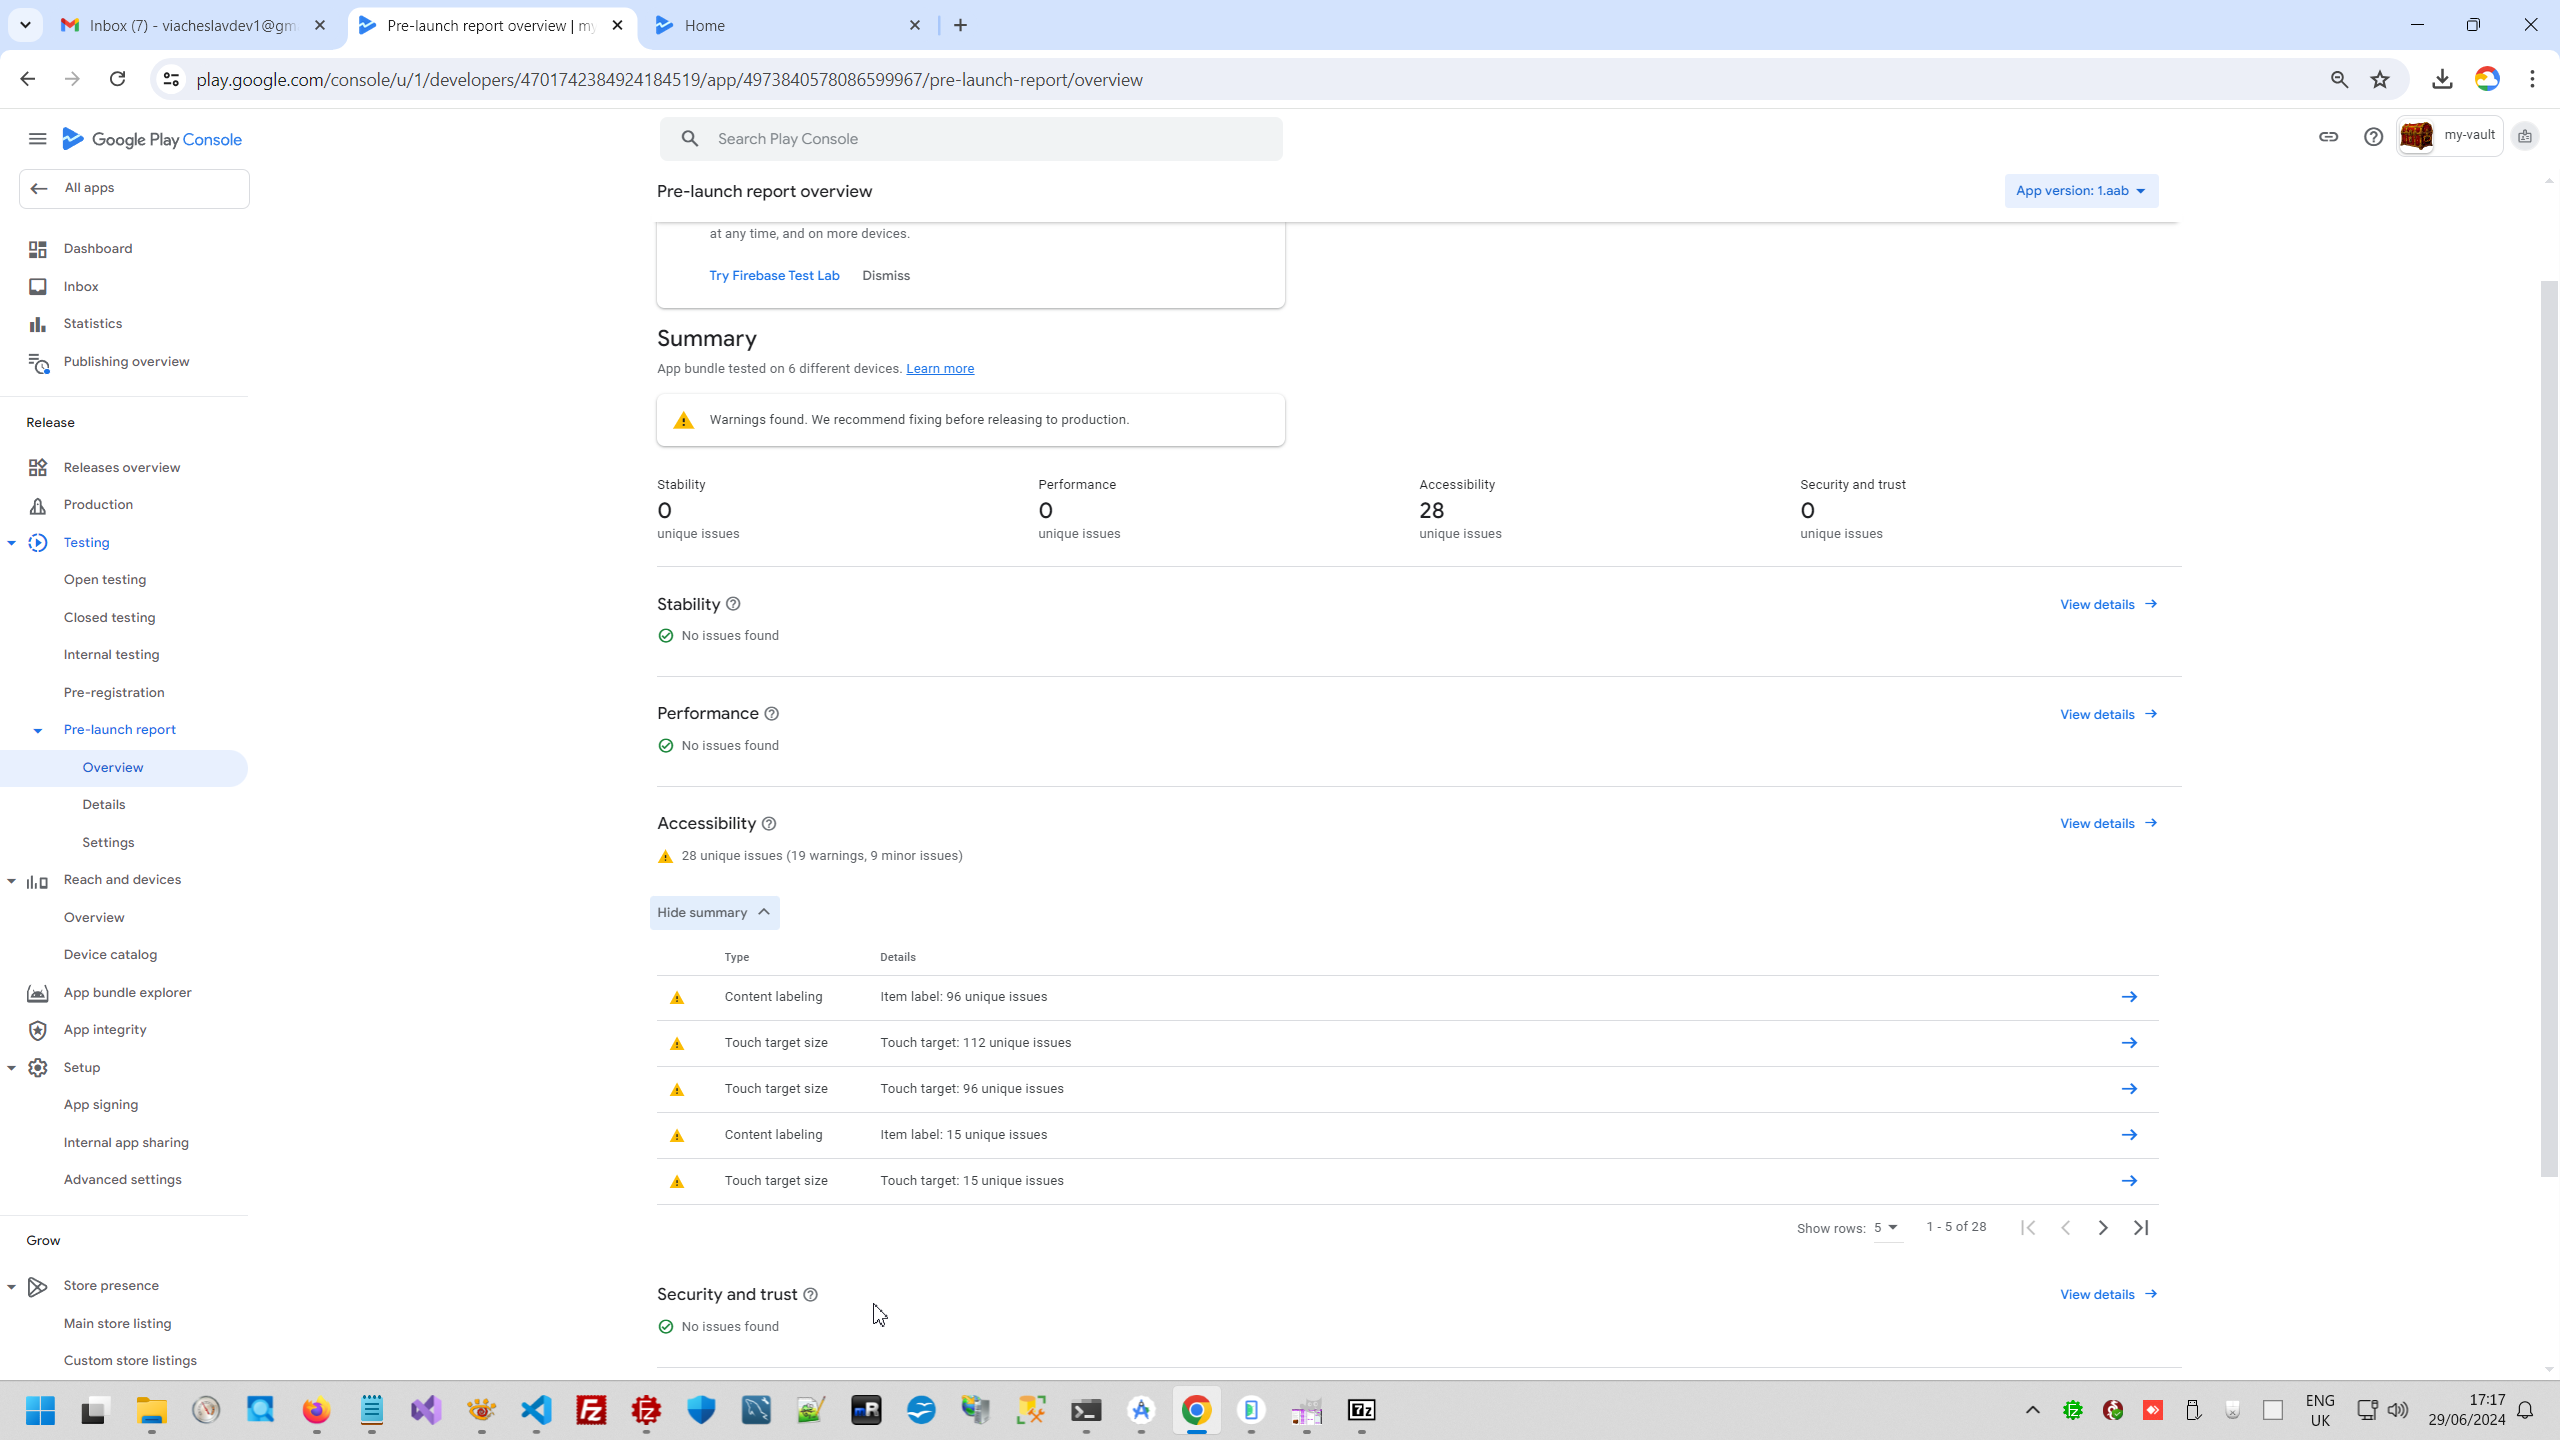
Task: Click the copy link icon in the header
Action: point(2328,137)
